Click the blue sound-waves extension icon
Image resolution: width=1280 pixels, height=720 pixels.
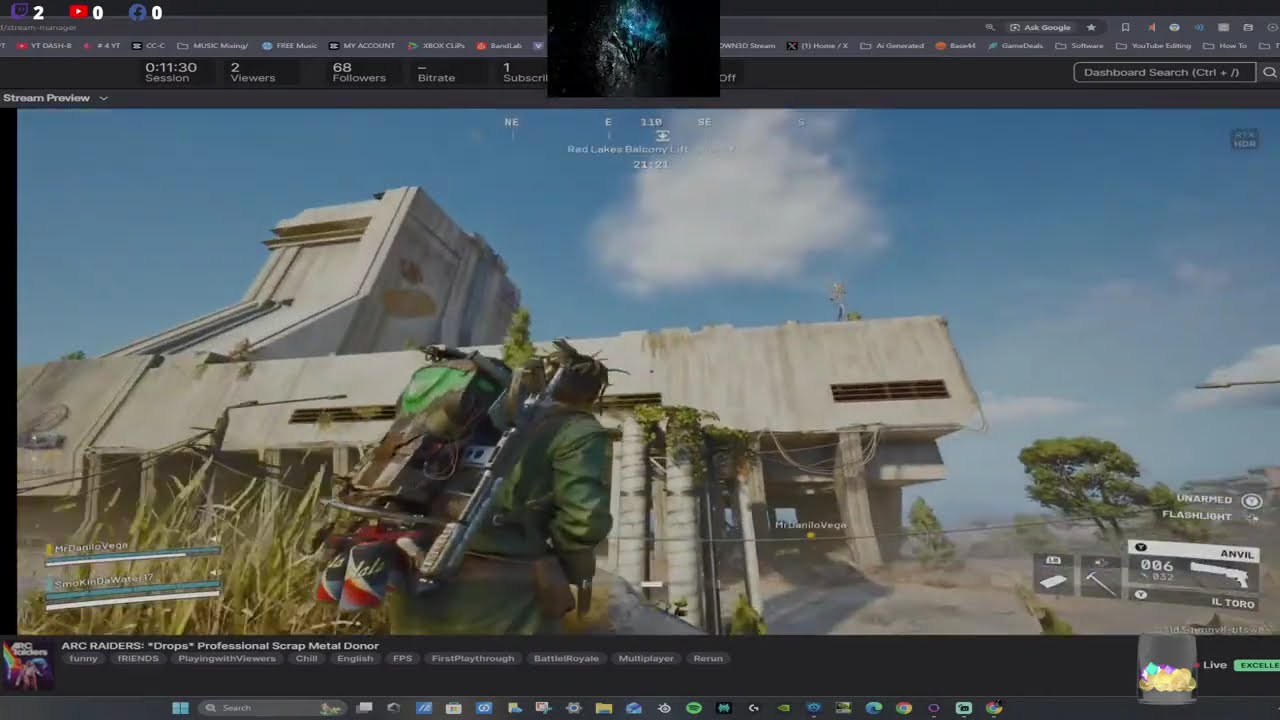point(1199,27)
